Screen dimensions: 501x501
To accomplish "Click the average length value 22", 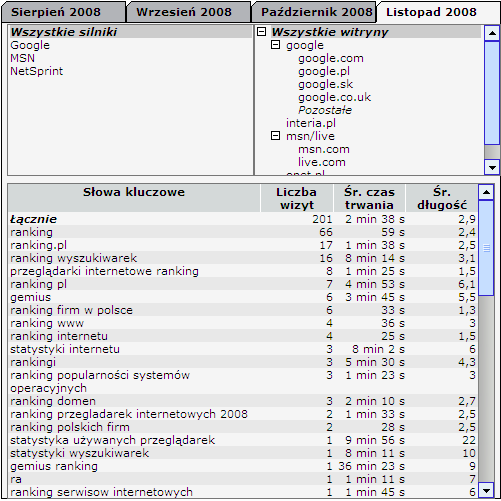I will pos(469,440).
